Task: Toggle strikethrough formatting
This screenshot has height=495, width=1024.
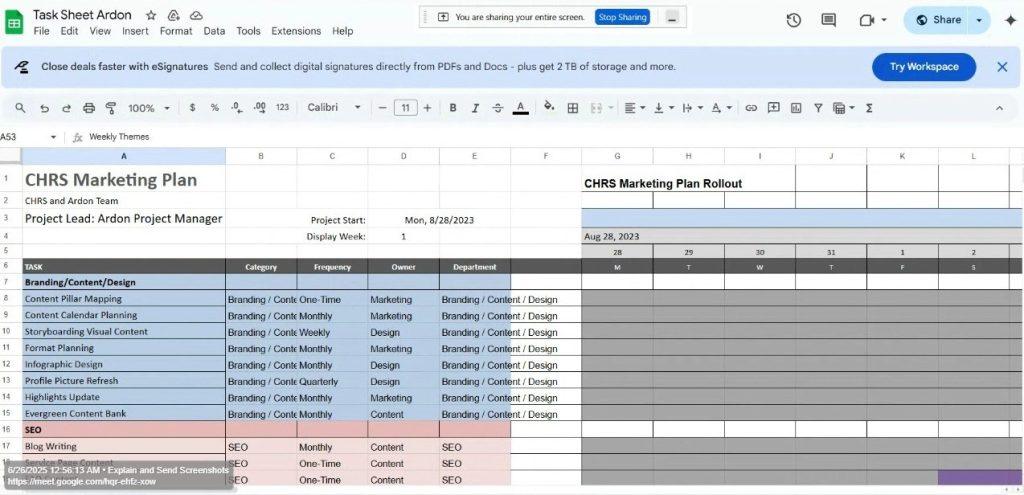Action: (497, 108)
